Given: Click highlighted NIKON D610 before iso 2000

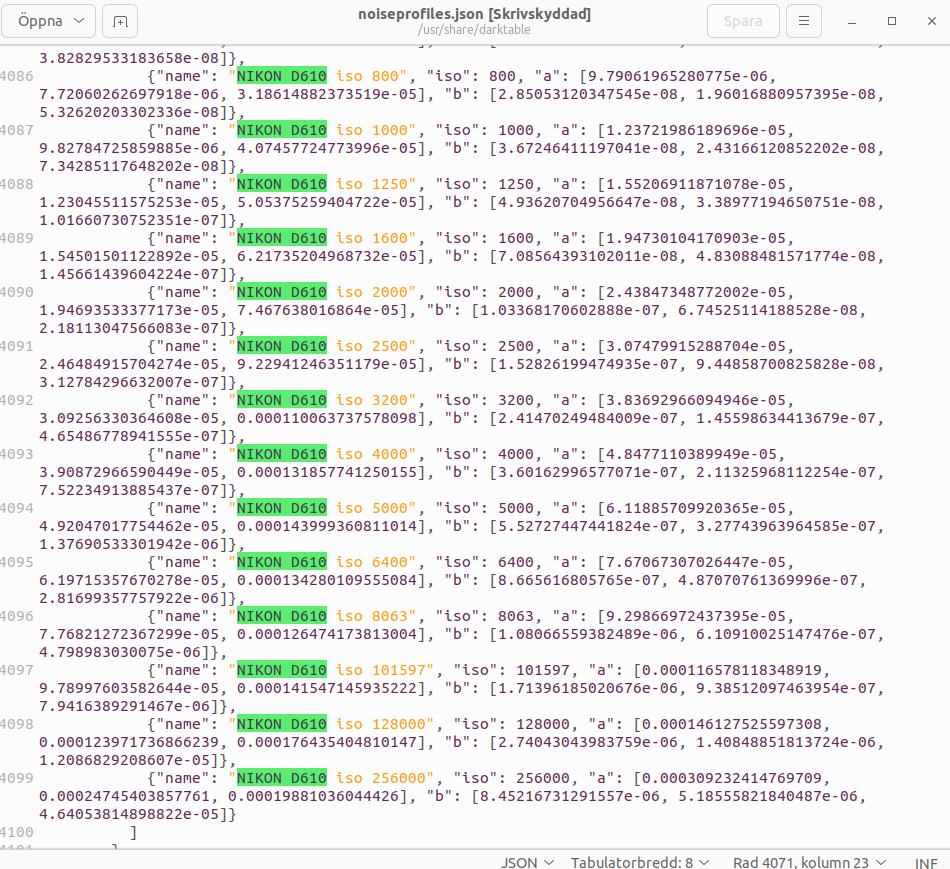Looking at the screenshot, I should [282, 291].
